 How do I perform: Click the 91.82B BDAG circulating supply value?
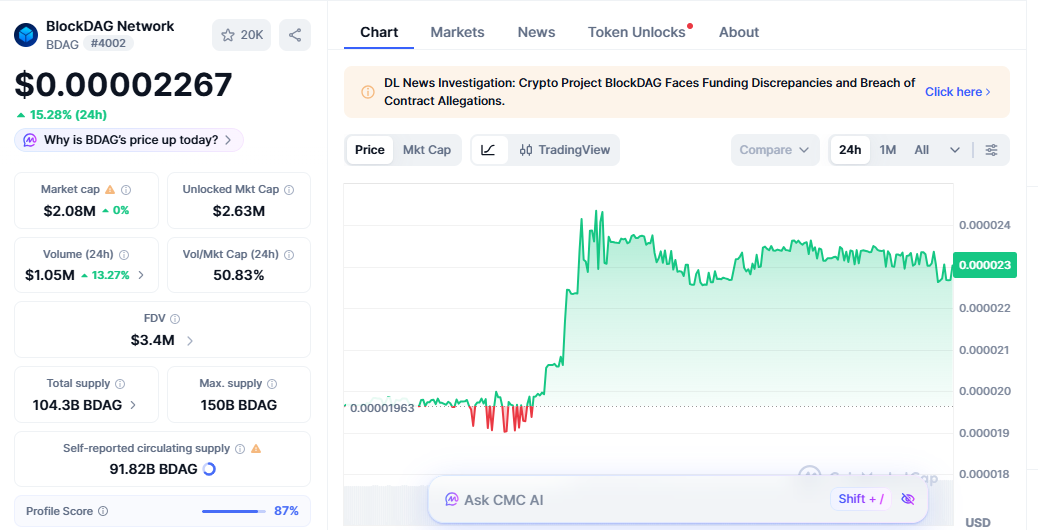[154, 469]
